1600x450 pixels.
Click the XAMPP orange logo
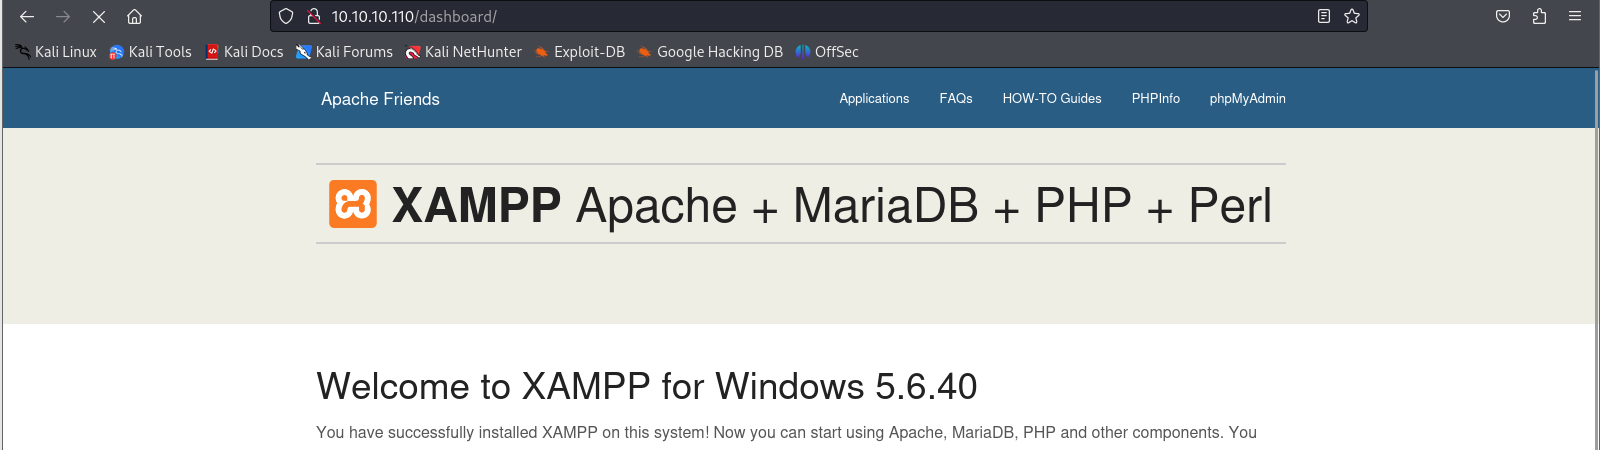coord(353,204)
